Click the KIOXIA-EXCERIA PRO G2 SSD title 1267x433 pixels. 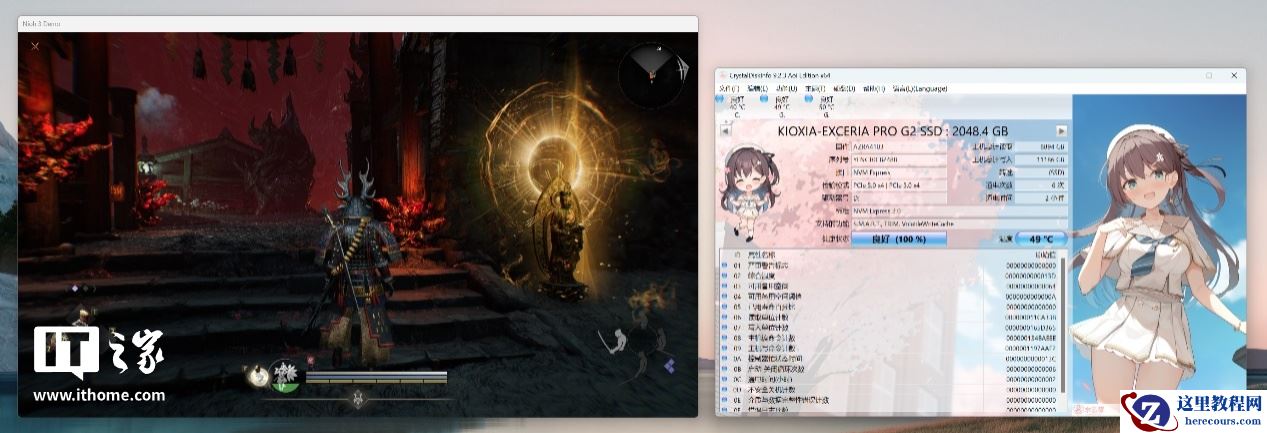(893, 131)
